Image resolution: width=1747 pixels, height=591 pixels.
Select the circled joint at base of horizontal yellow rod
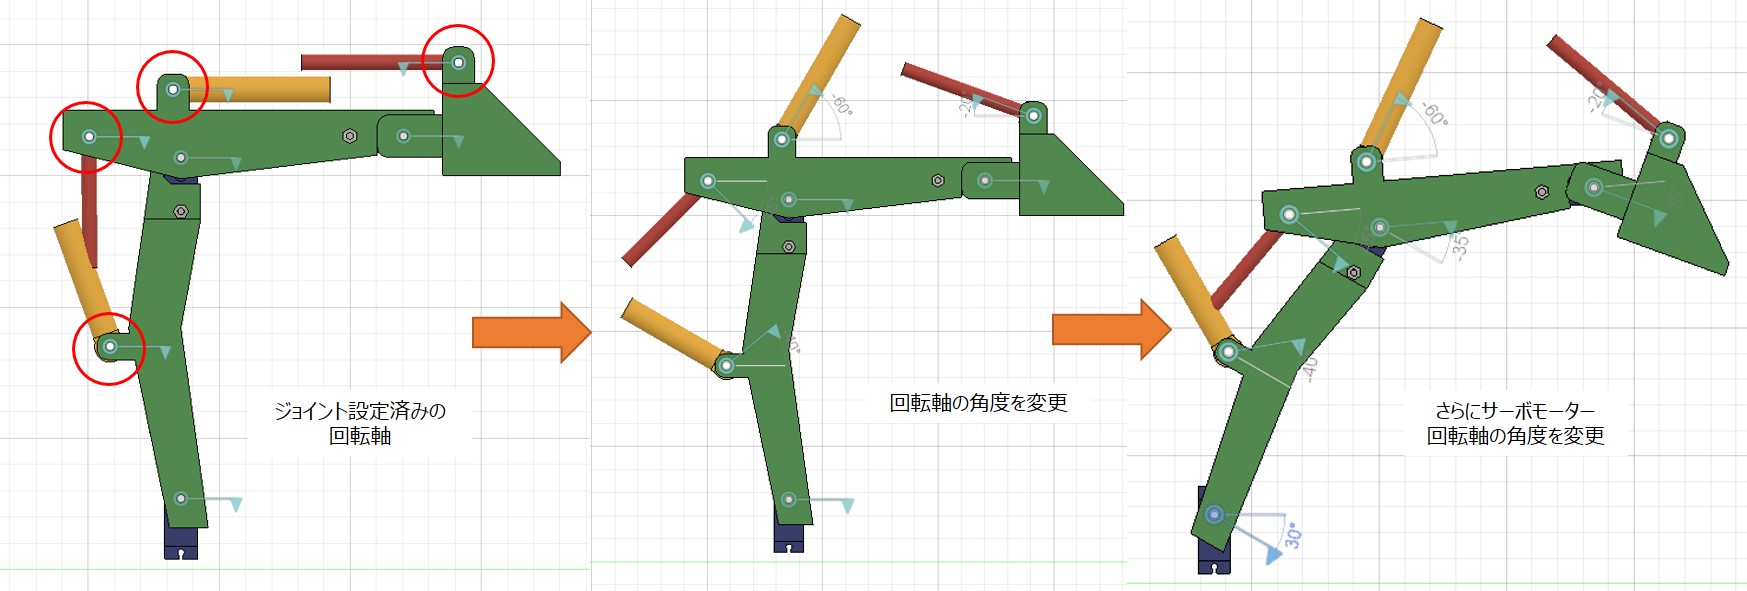(173, 89)
